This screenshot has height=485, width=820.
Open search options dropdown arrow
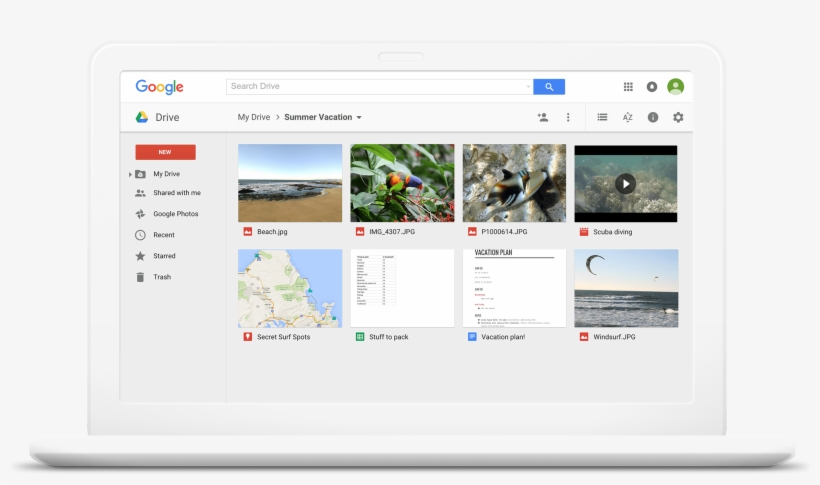528,87
